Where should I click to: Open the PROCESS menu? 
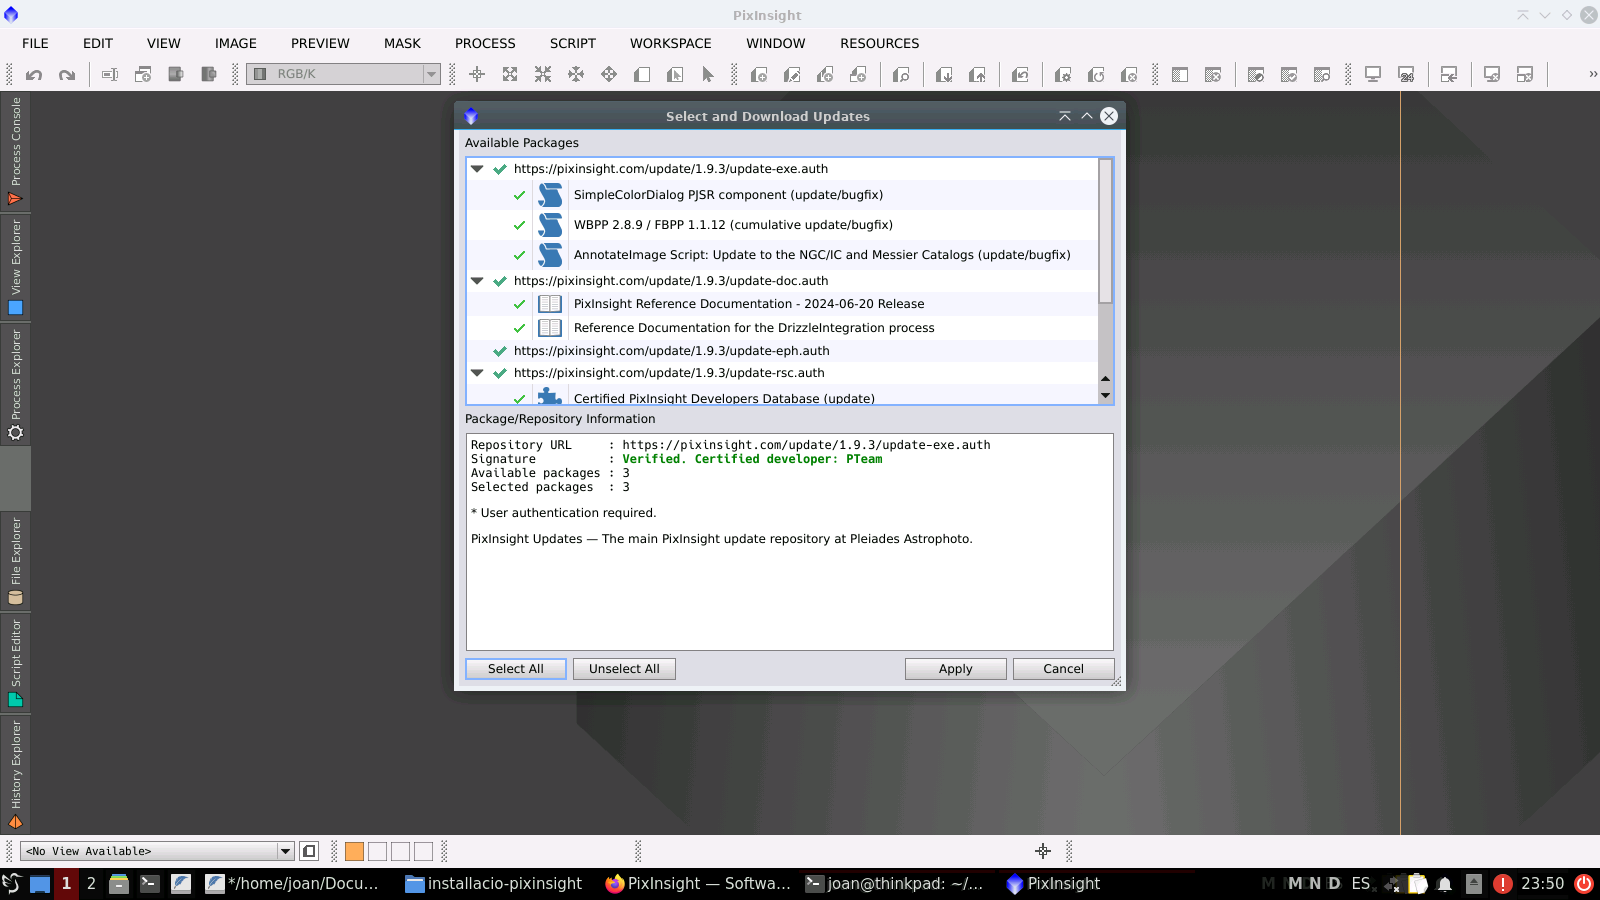click(x=485, y=43)
